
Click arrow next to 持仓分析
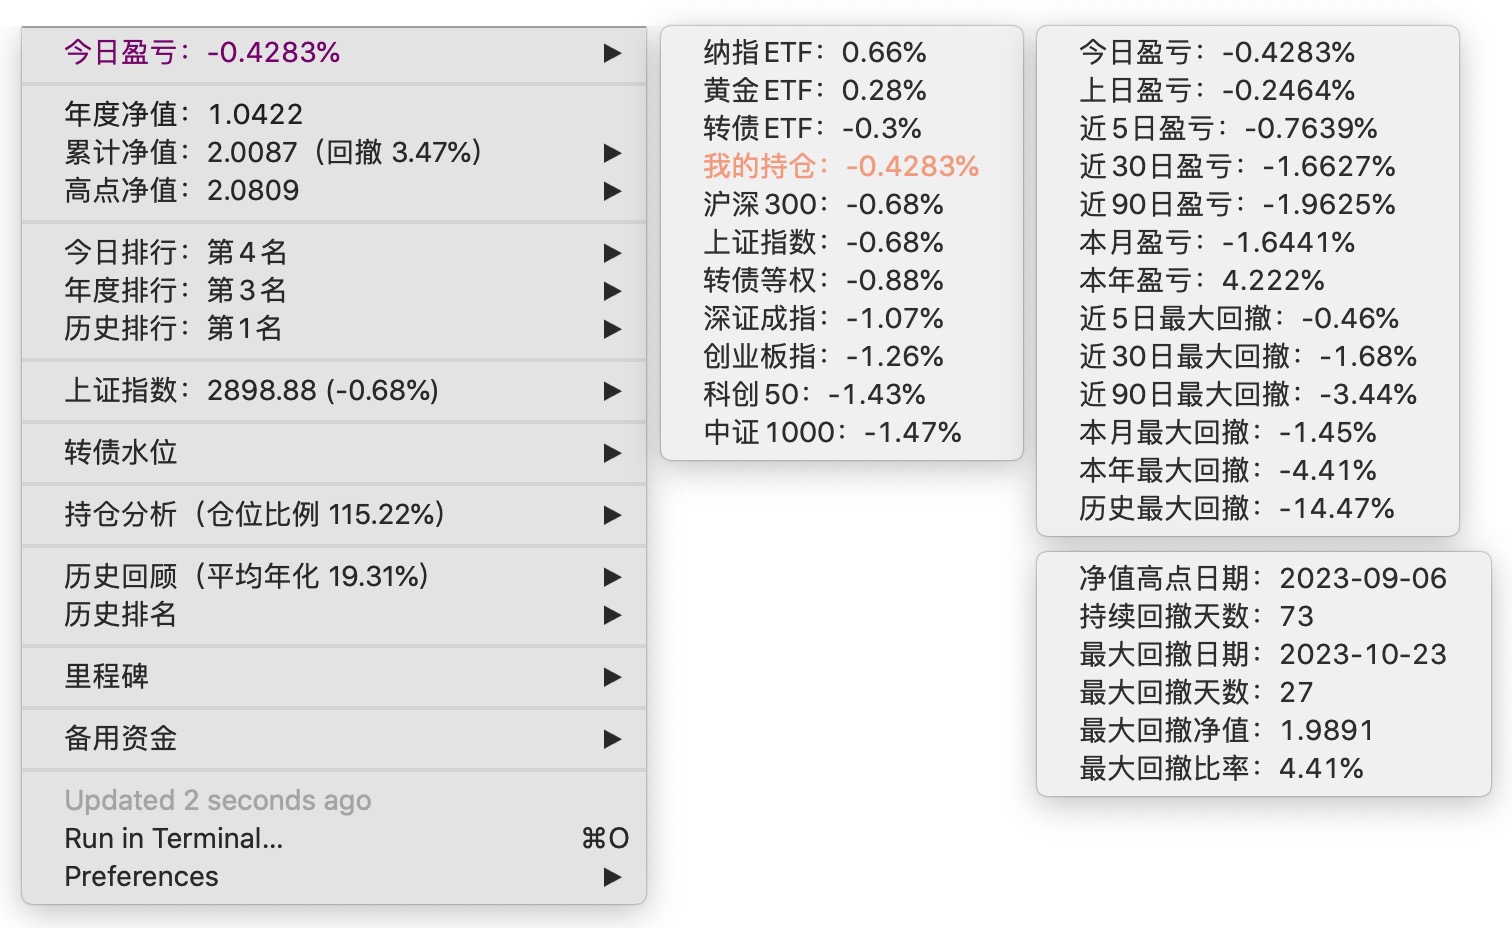click(x=612, y=515)
